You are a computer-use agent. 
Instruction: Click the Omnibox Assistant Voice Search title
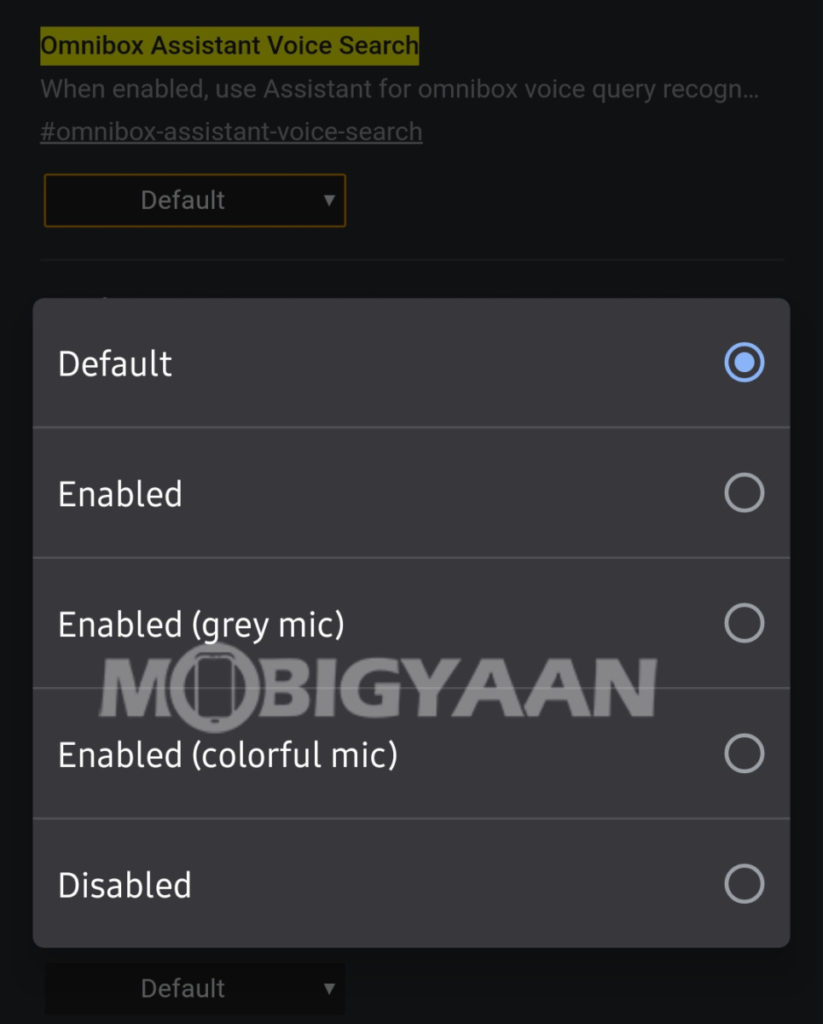click(229, 45)
